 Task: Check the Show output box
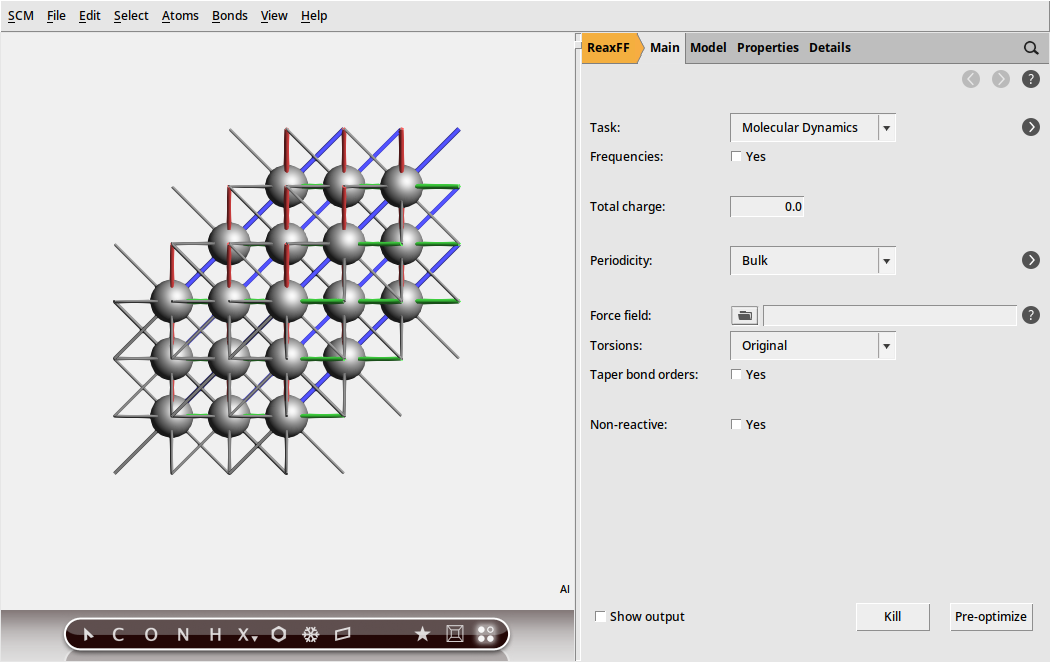pos(601,617)
